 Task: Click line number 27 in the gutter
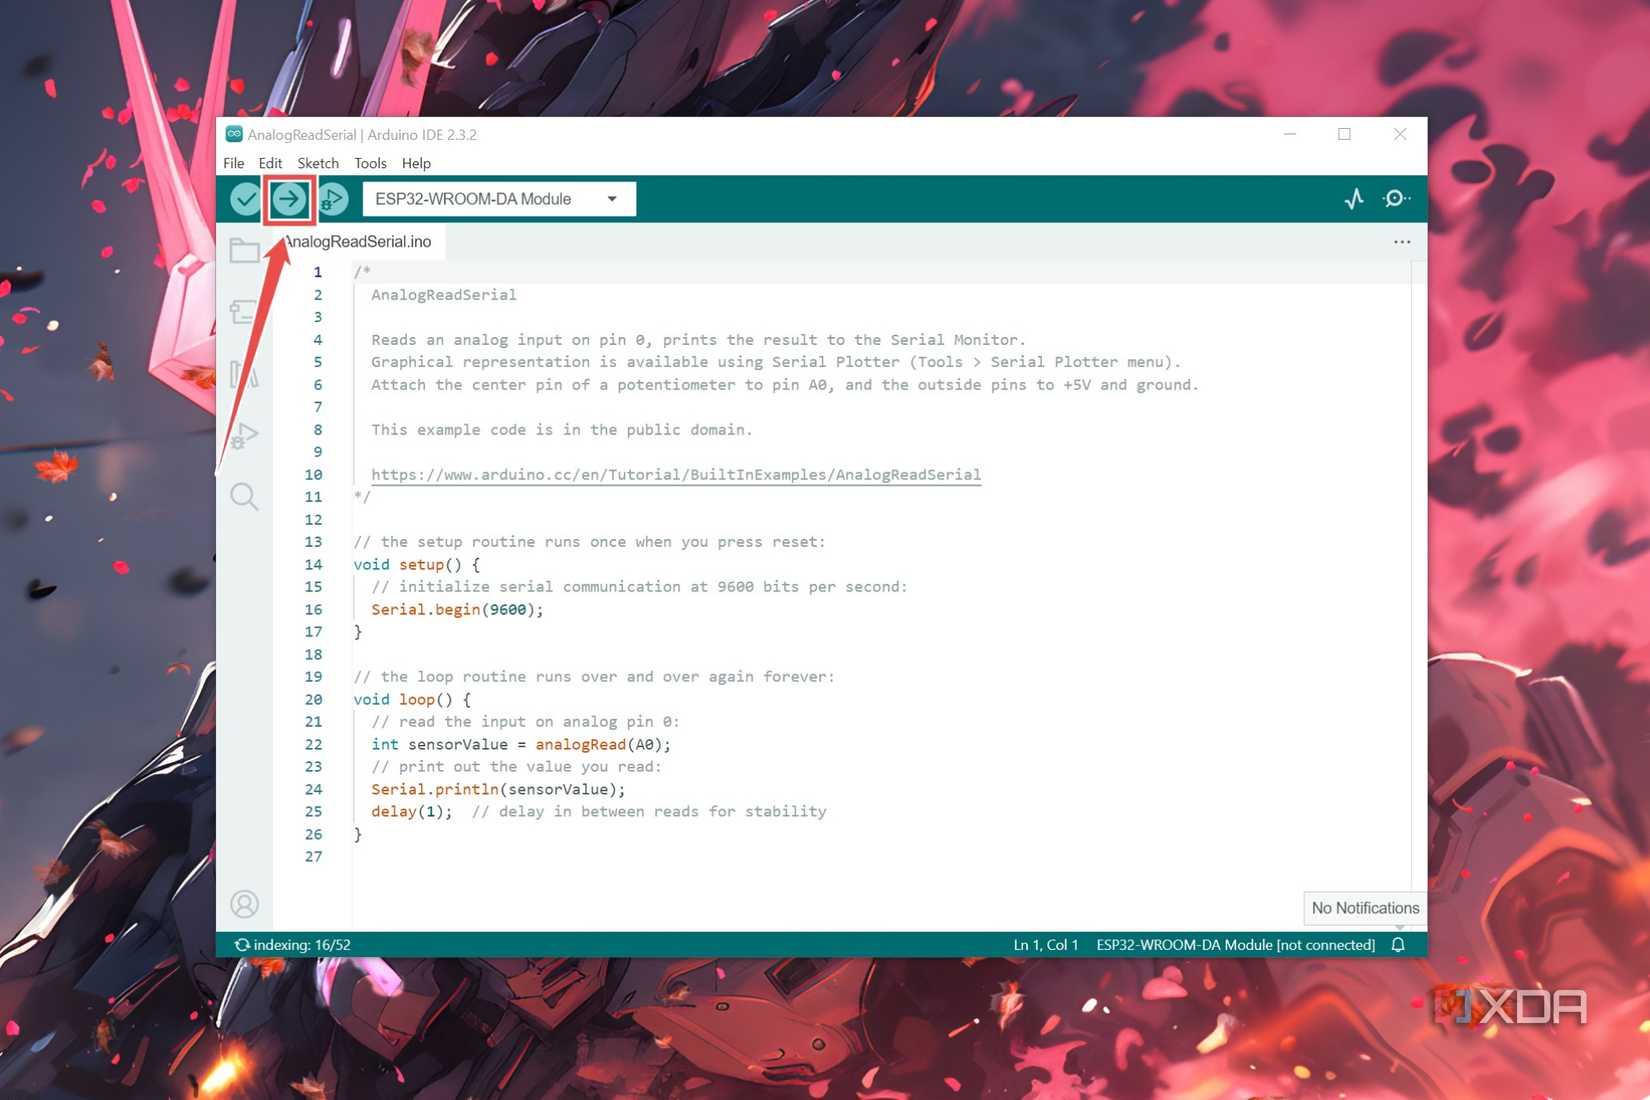pos(313,856)
